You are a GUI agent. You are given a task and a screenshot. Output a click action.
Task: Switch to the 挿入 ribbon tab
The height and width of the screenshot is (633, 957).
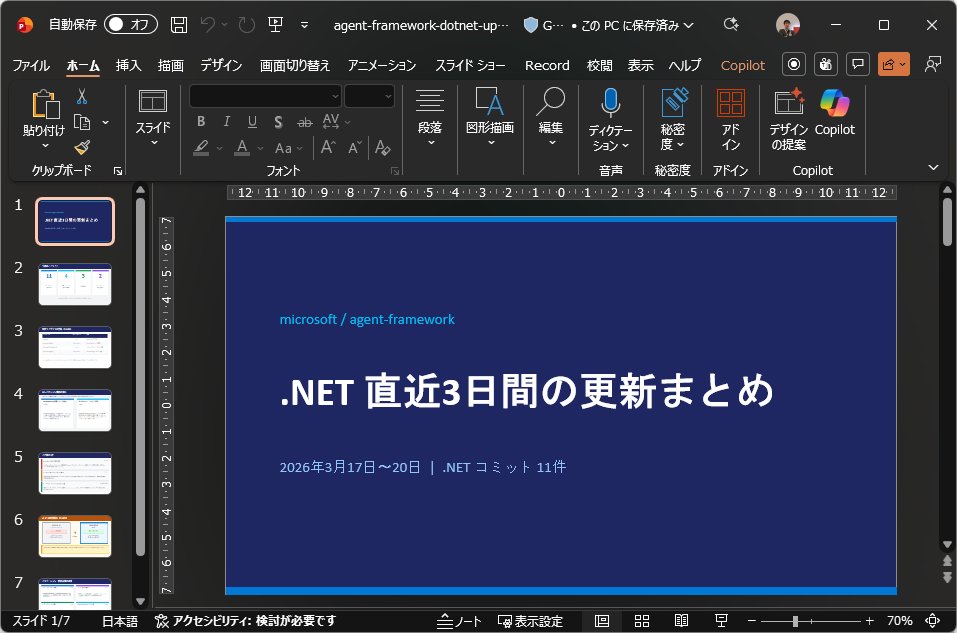click(131, 64)
